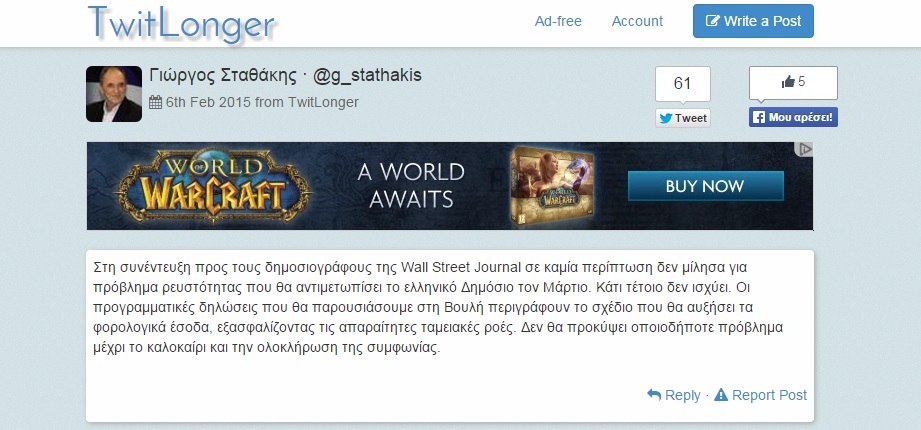
Task: Click the Facebook Μου αρέσει! button
Action: point(793,117)
